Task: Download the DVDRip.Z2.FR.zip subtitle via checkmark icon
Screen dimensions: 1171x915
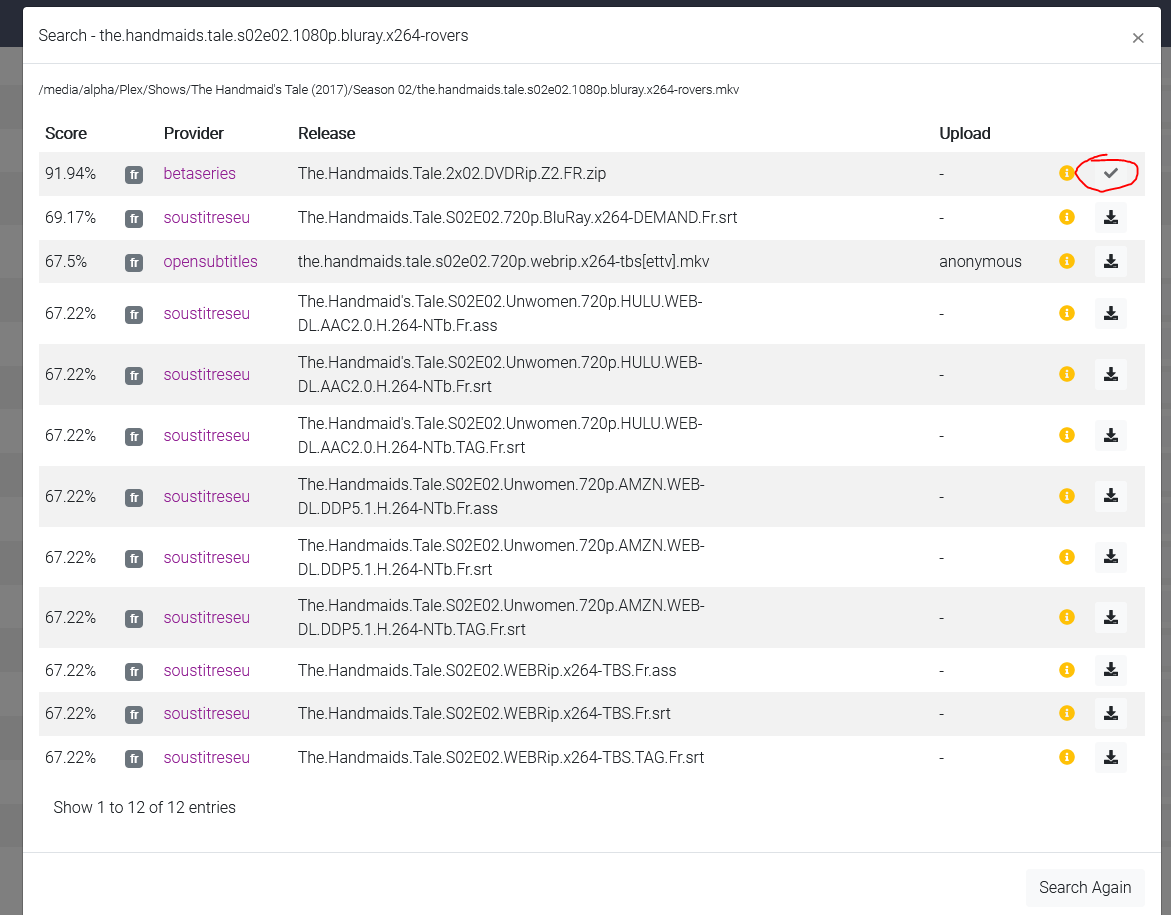Action: pyautogui.click(x=1110, y=172)
